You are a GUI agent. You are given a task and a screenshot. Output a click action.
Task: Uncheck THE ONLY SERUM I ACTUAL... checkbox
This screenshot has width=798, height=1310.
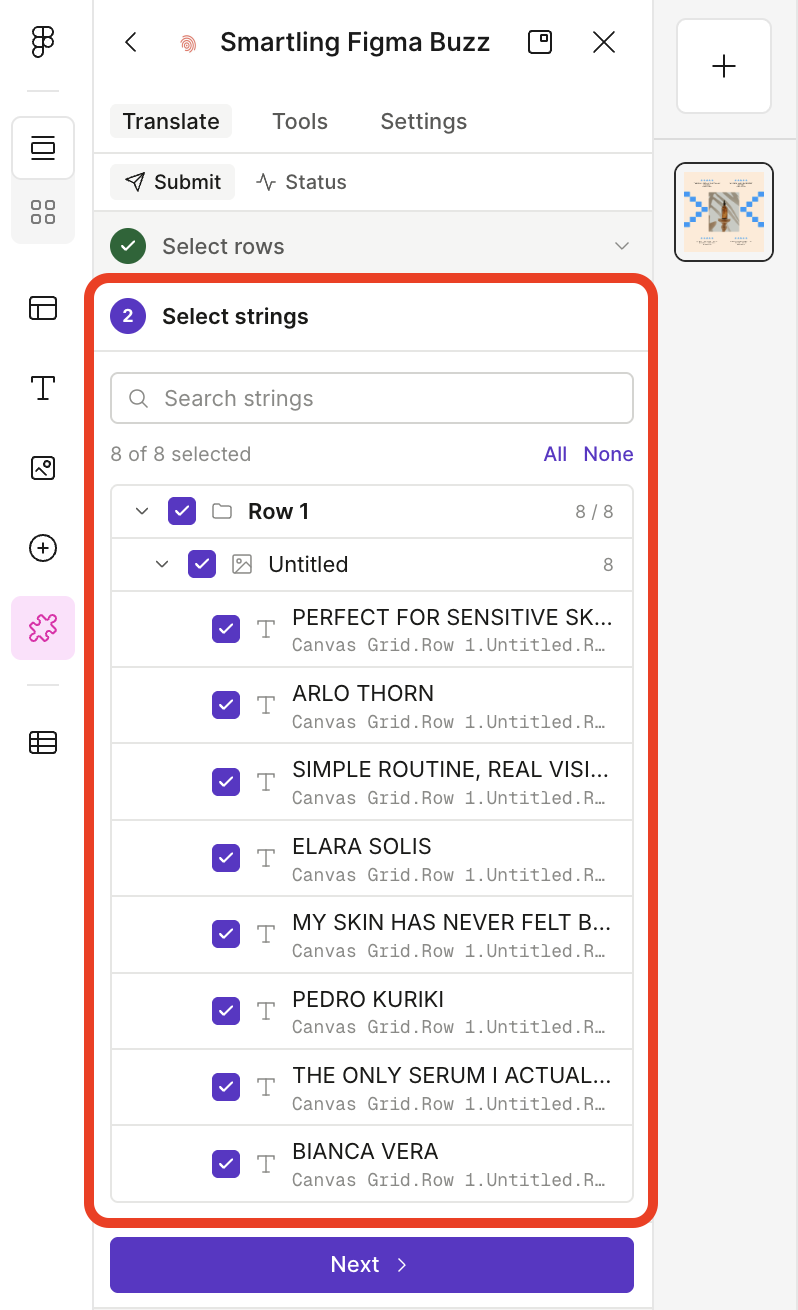[x=226, y=1086]
